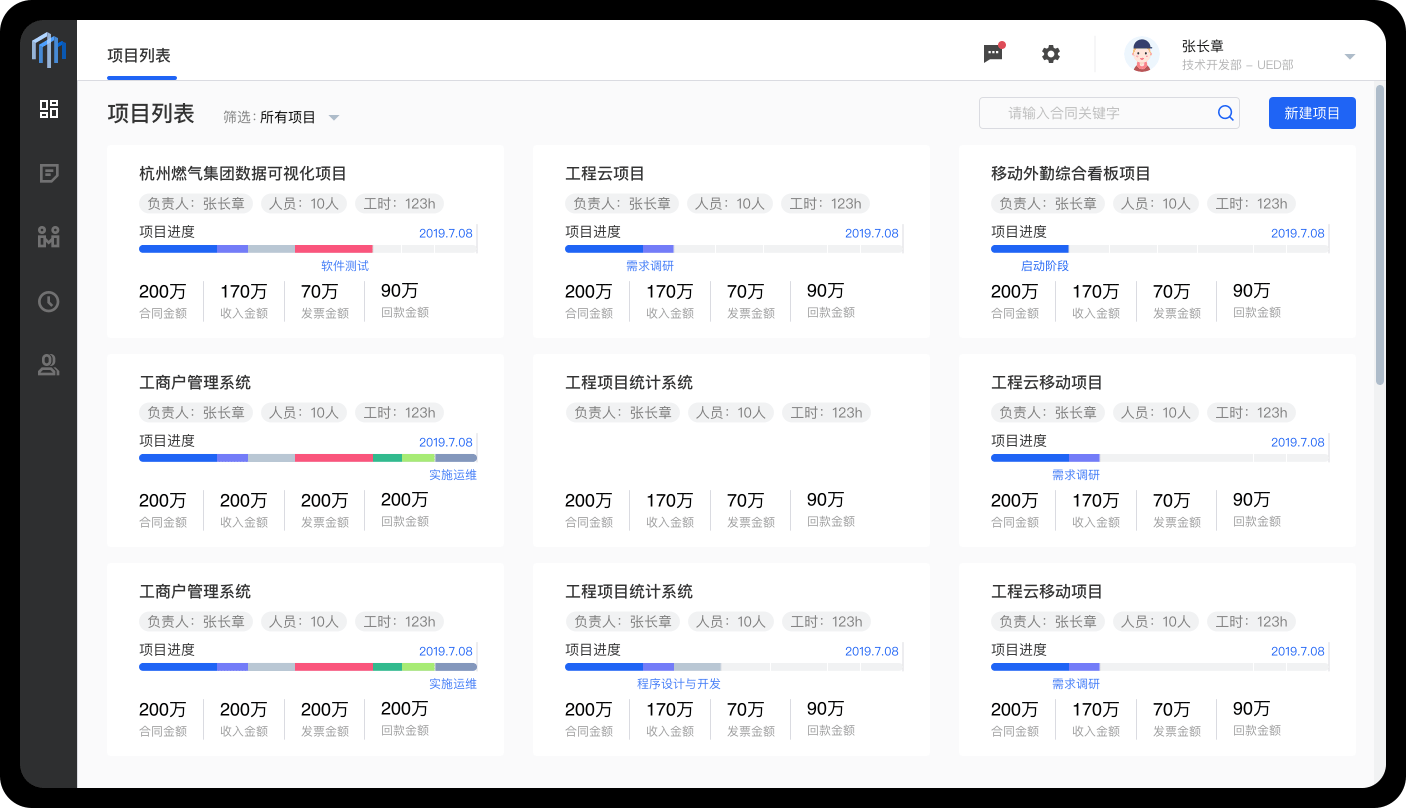Click 200万 合同金额 in 杭州燃气集团数据可视化项目
The height and width of the screenshot is (808, 1406).
[163, 300]
